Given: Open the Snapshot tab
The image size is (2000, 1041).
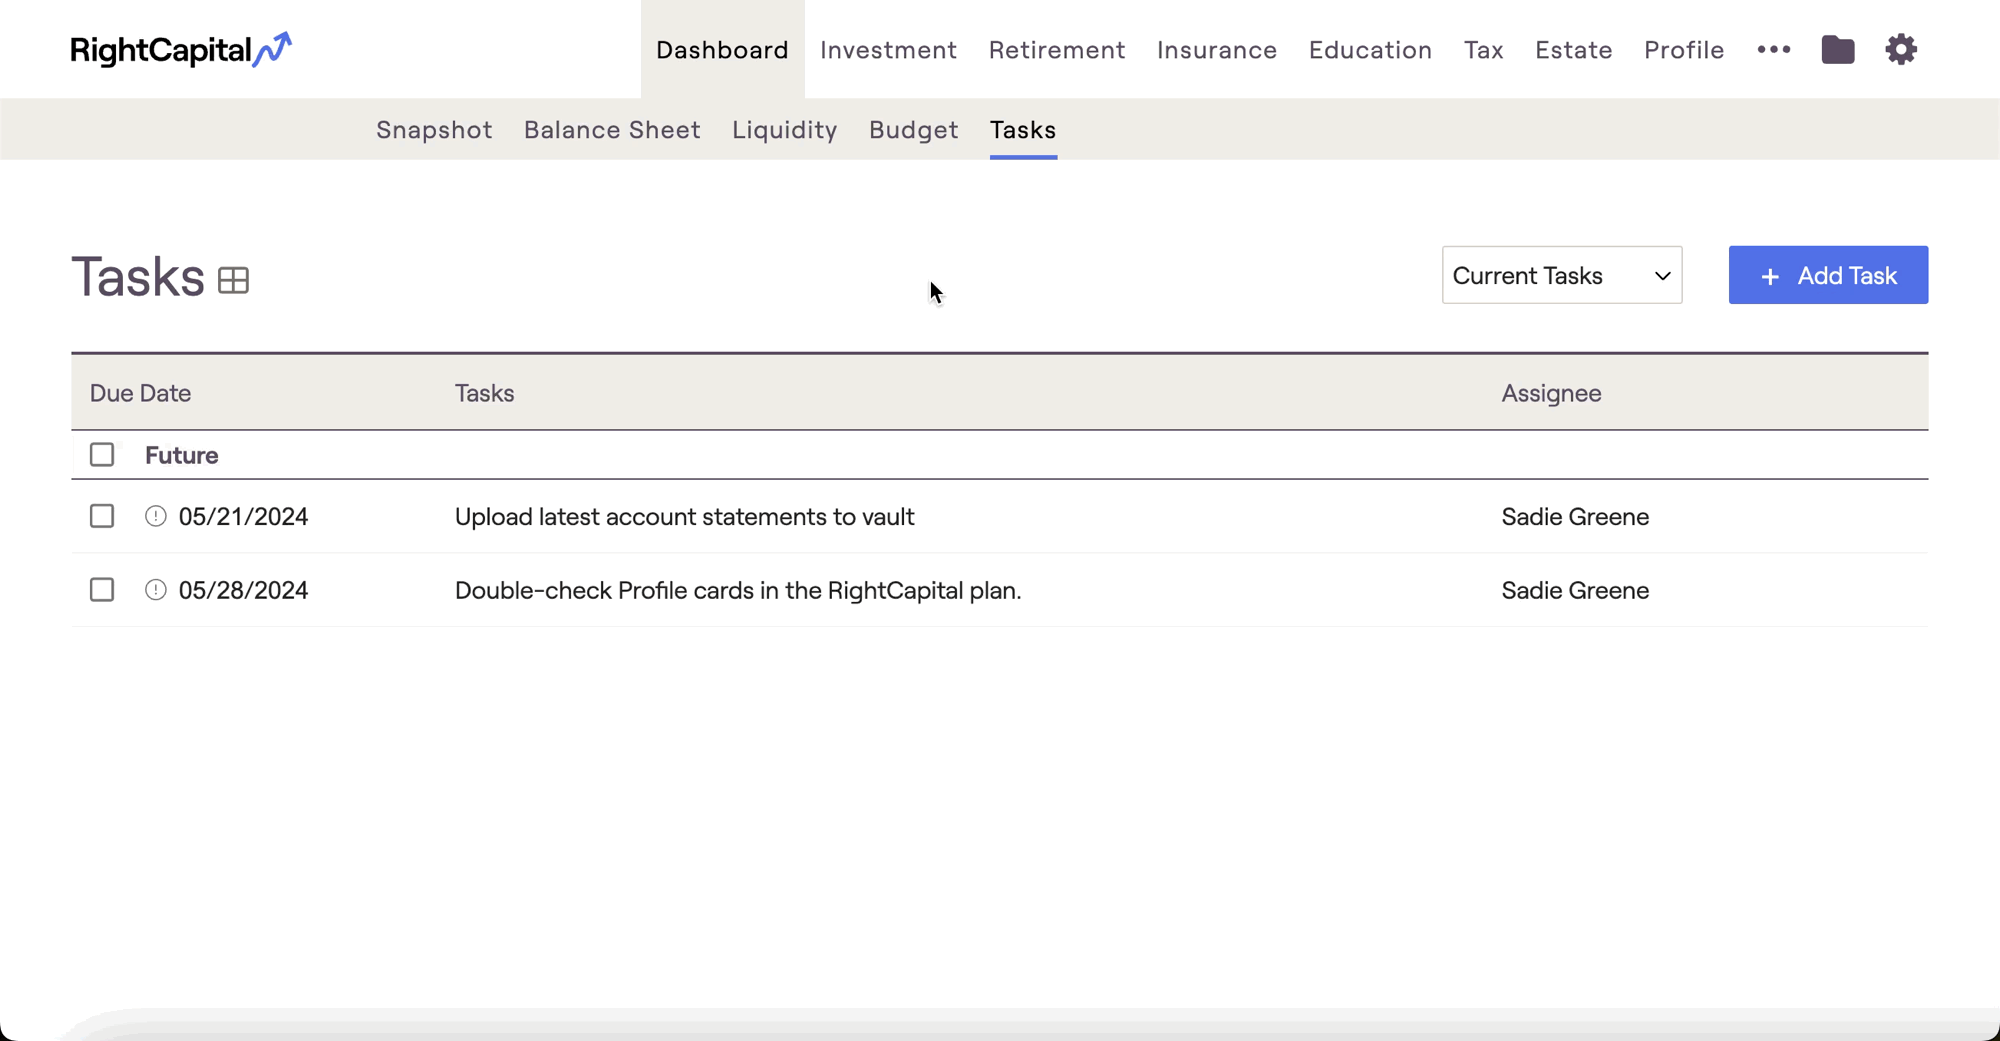Looking at the screenshot, I should [434, 130].
